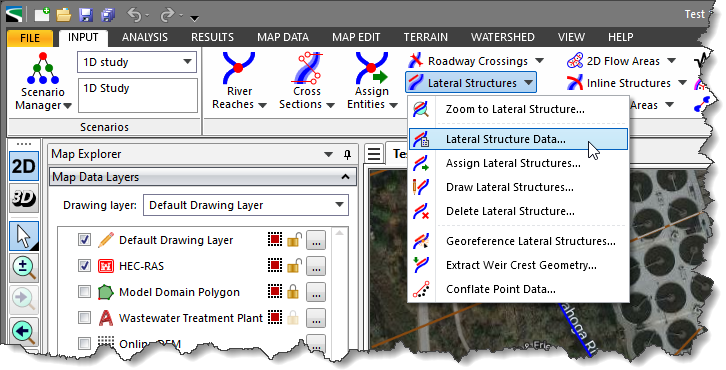Choose Georeference Lateral Structures menu item

point(518,241)
